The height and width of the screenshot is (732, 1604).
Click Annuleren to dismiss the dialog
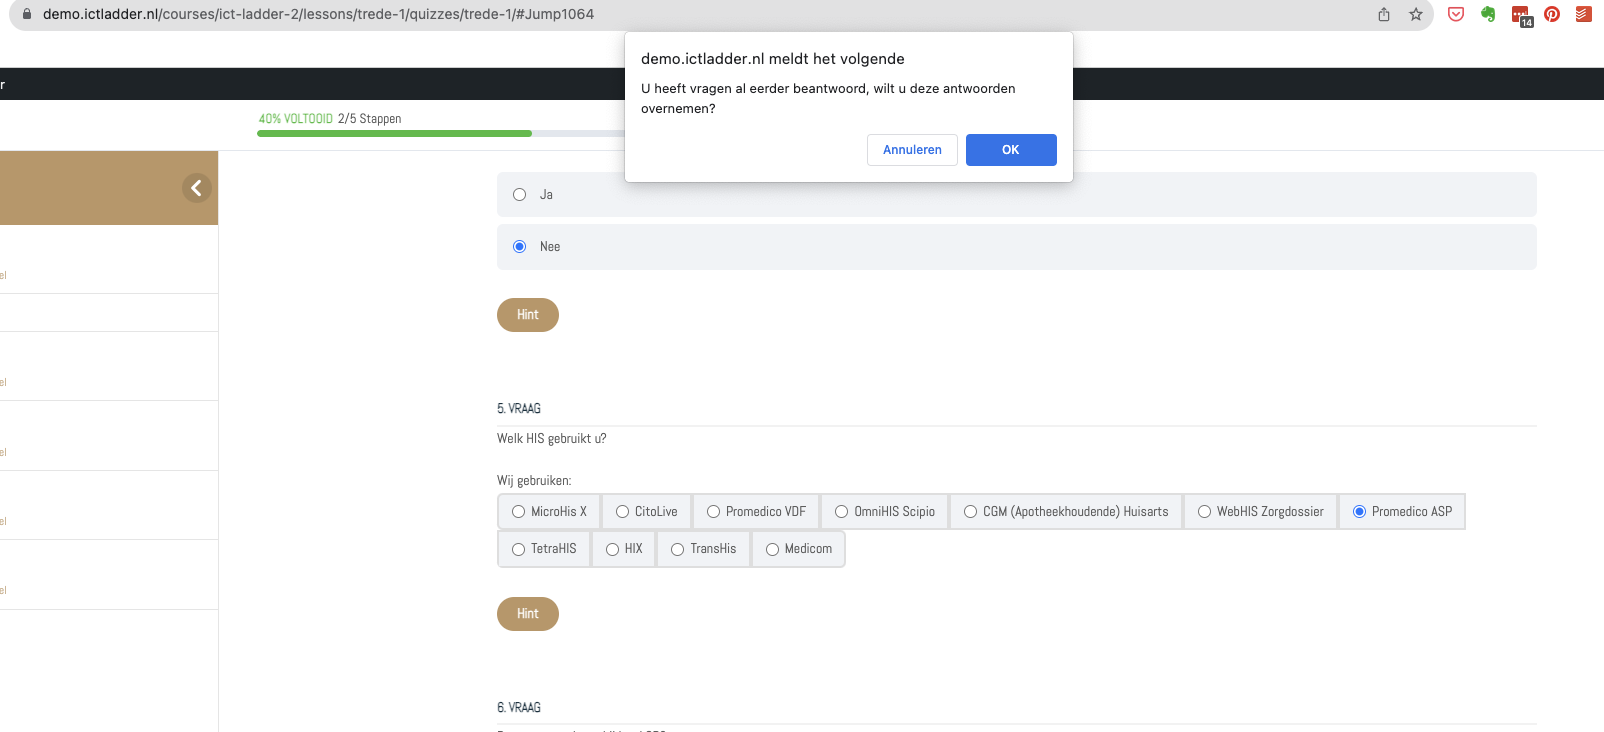pos(911,150)
